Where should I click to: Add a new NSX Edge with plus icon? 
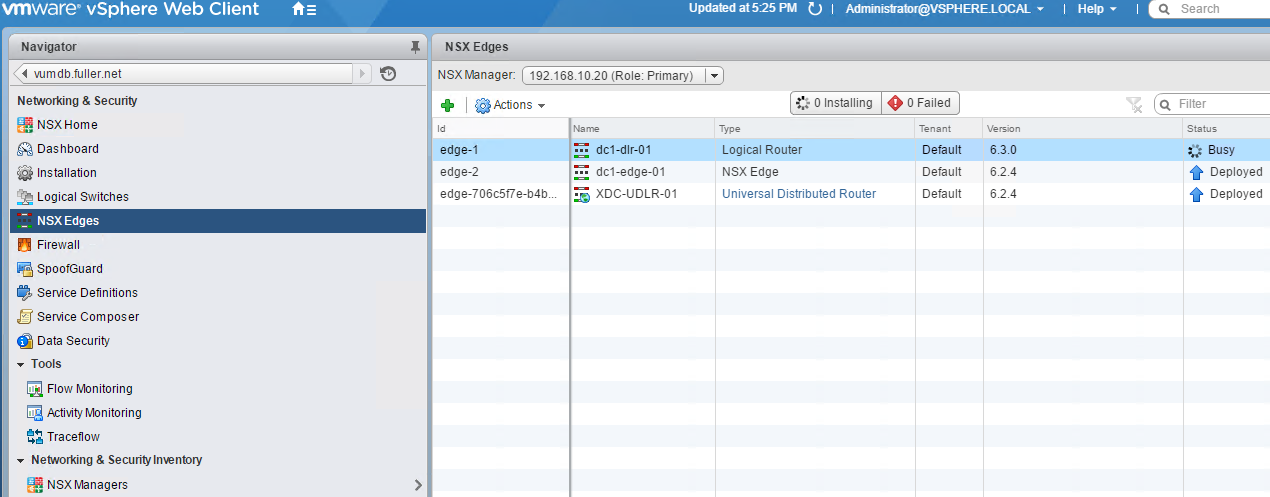pyautogui.click(x=448, y=105)
